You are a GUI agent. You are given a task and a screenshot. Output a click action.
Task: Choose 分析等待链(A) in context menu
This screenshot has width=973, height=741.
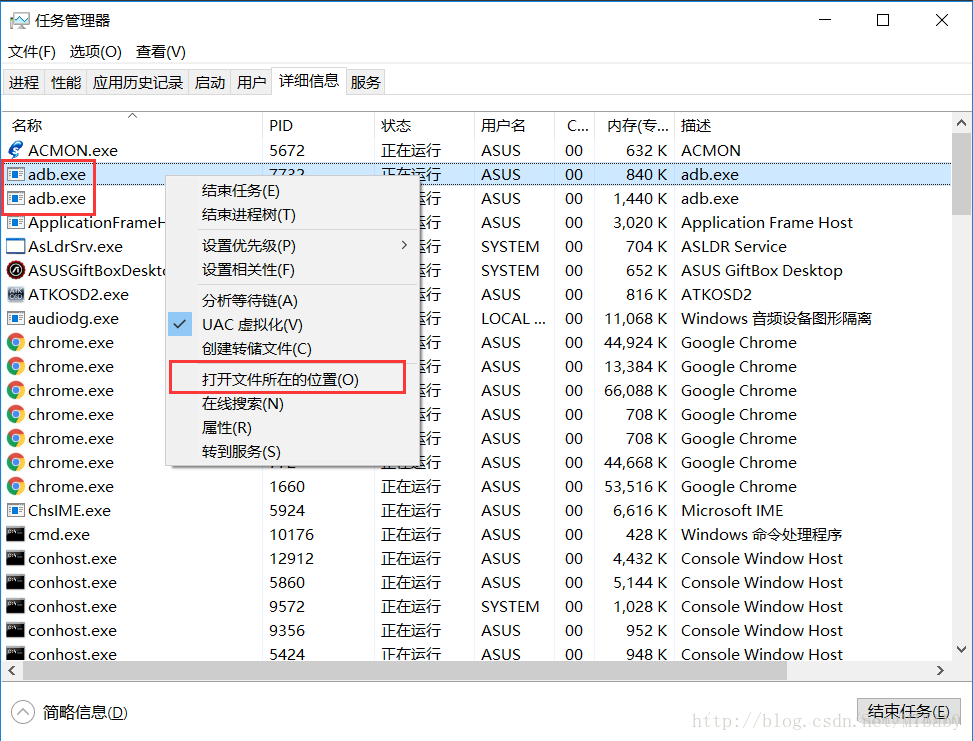pos(292,300)
